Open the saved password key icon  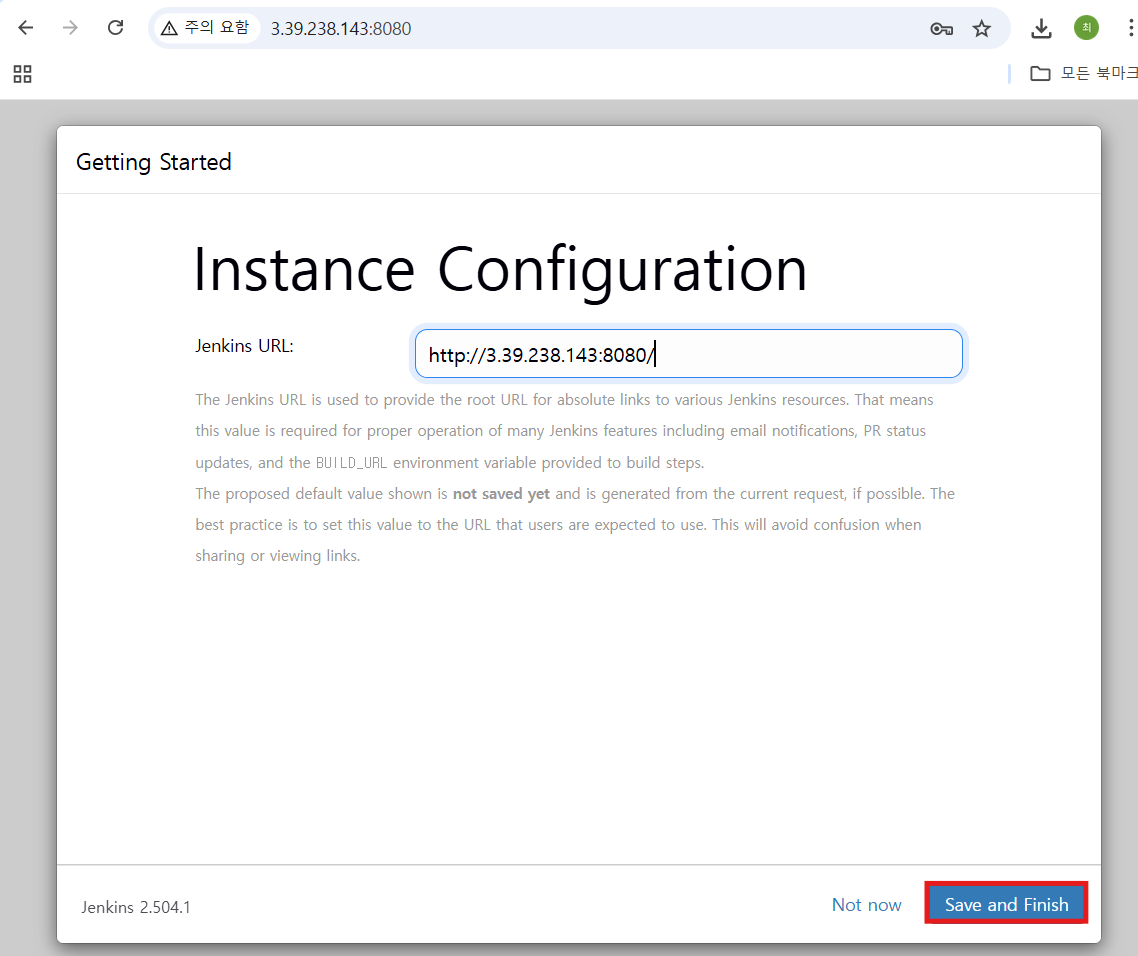pyautogui.click(x=941, y=29)
